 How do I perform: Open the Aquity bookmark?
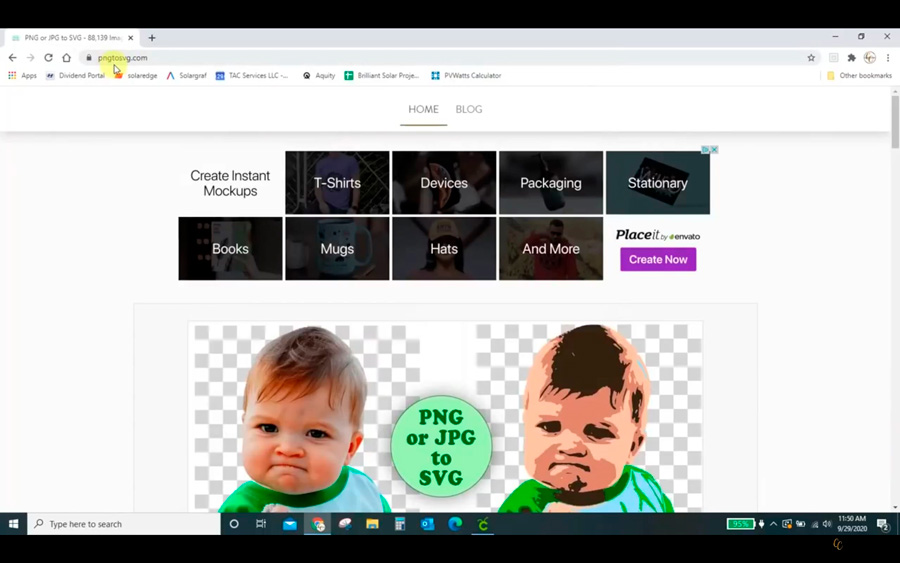pyautogui.click(x=319, y=75)
